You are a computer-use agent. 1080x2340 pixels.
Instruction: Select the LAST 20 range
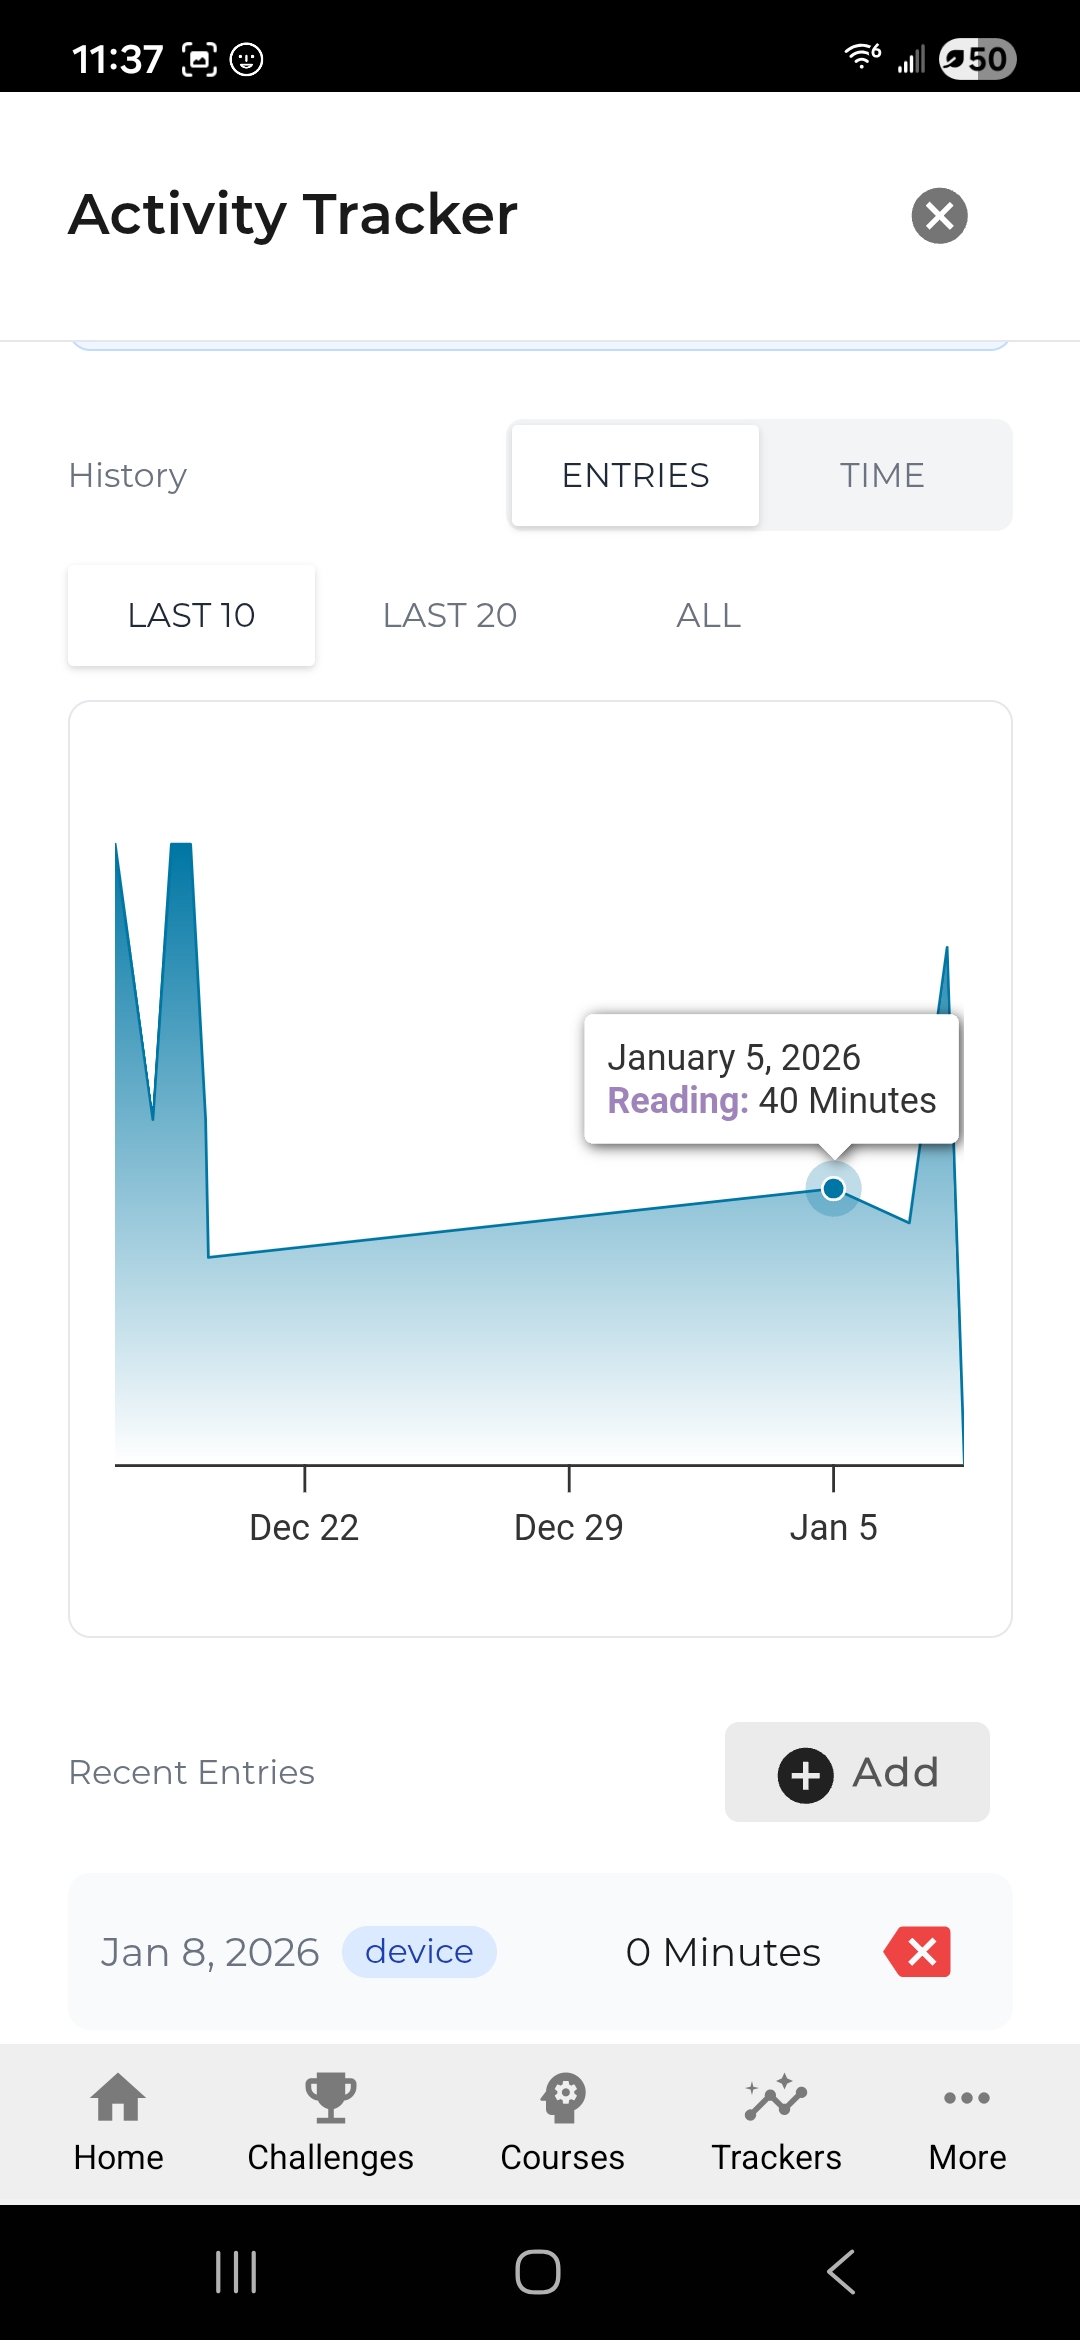coord(450,616)
